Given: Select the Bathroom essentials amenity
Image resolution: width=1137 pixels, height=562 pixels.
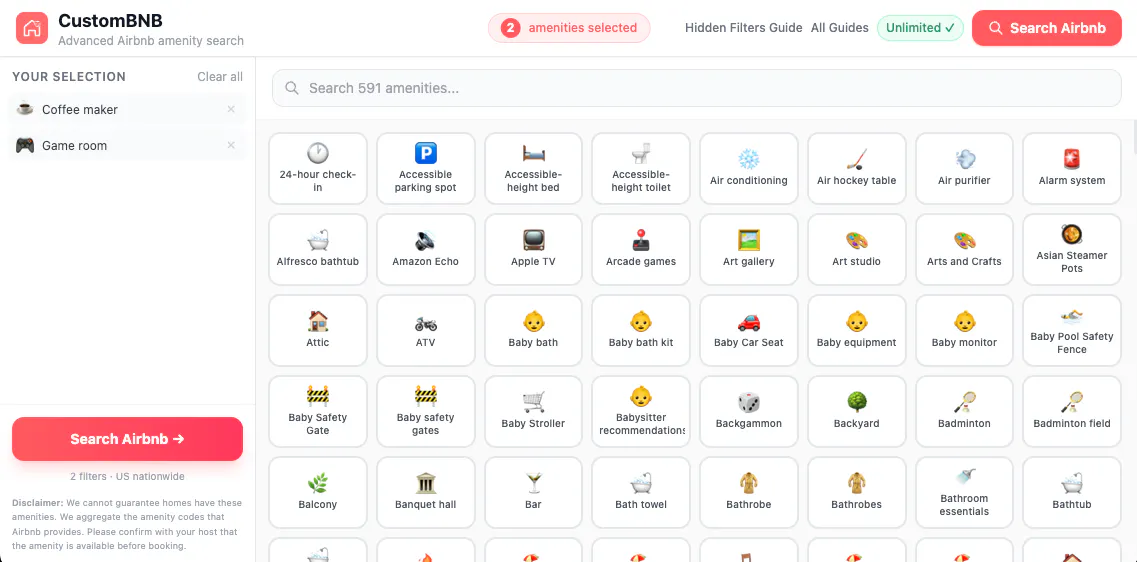Looking at the screenshot, I should [x=964, y=492].
